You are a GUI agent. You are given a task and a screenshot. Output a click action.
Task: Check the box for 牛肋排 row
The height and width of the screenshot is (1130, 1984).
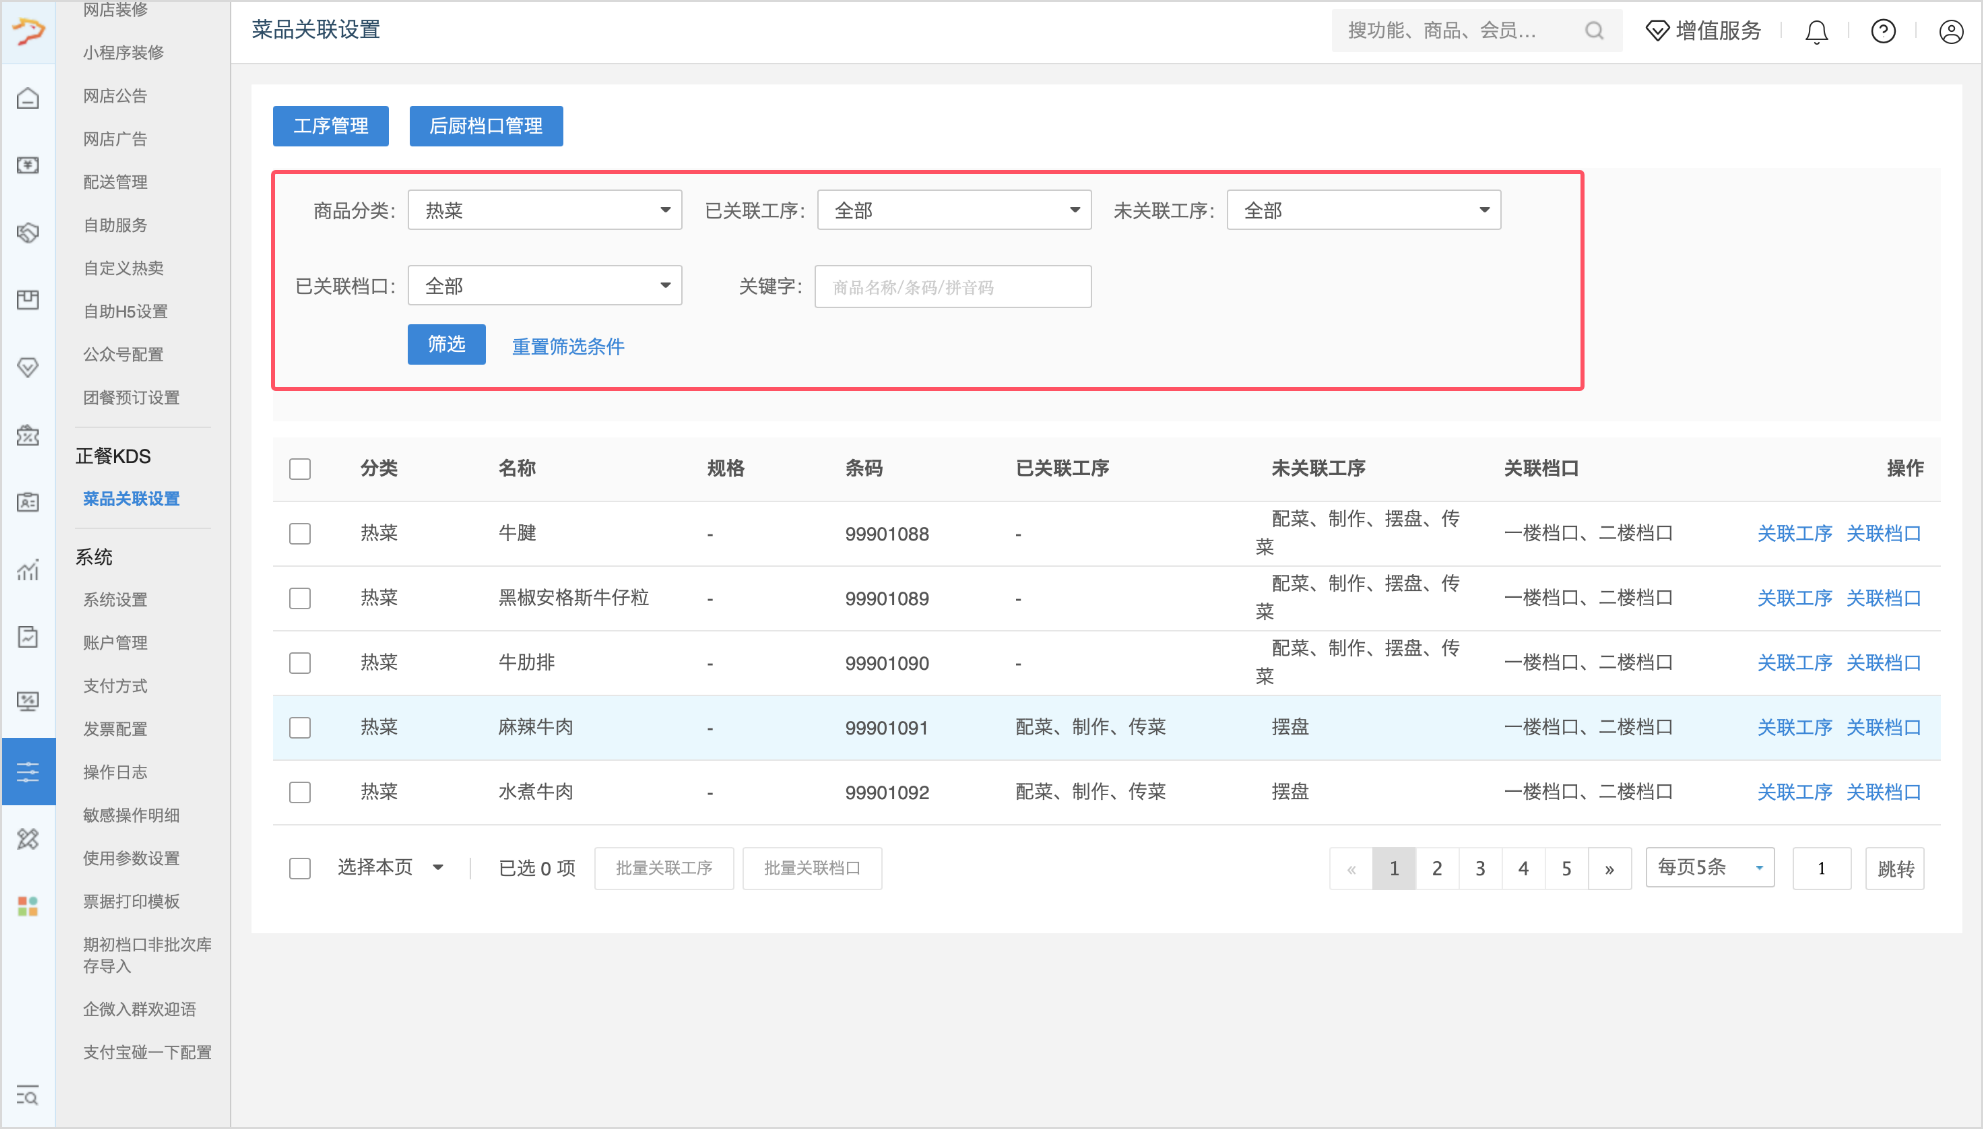(300, 663)
